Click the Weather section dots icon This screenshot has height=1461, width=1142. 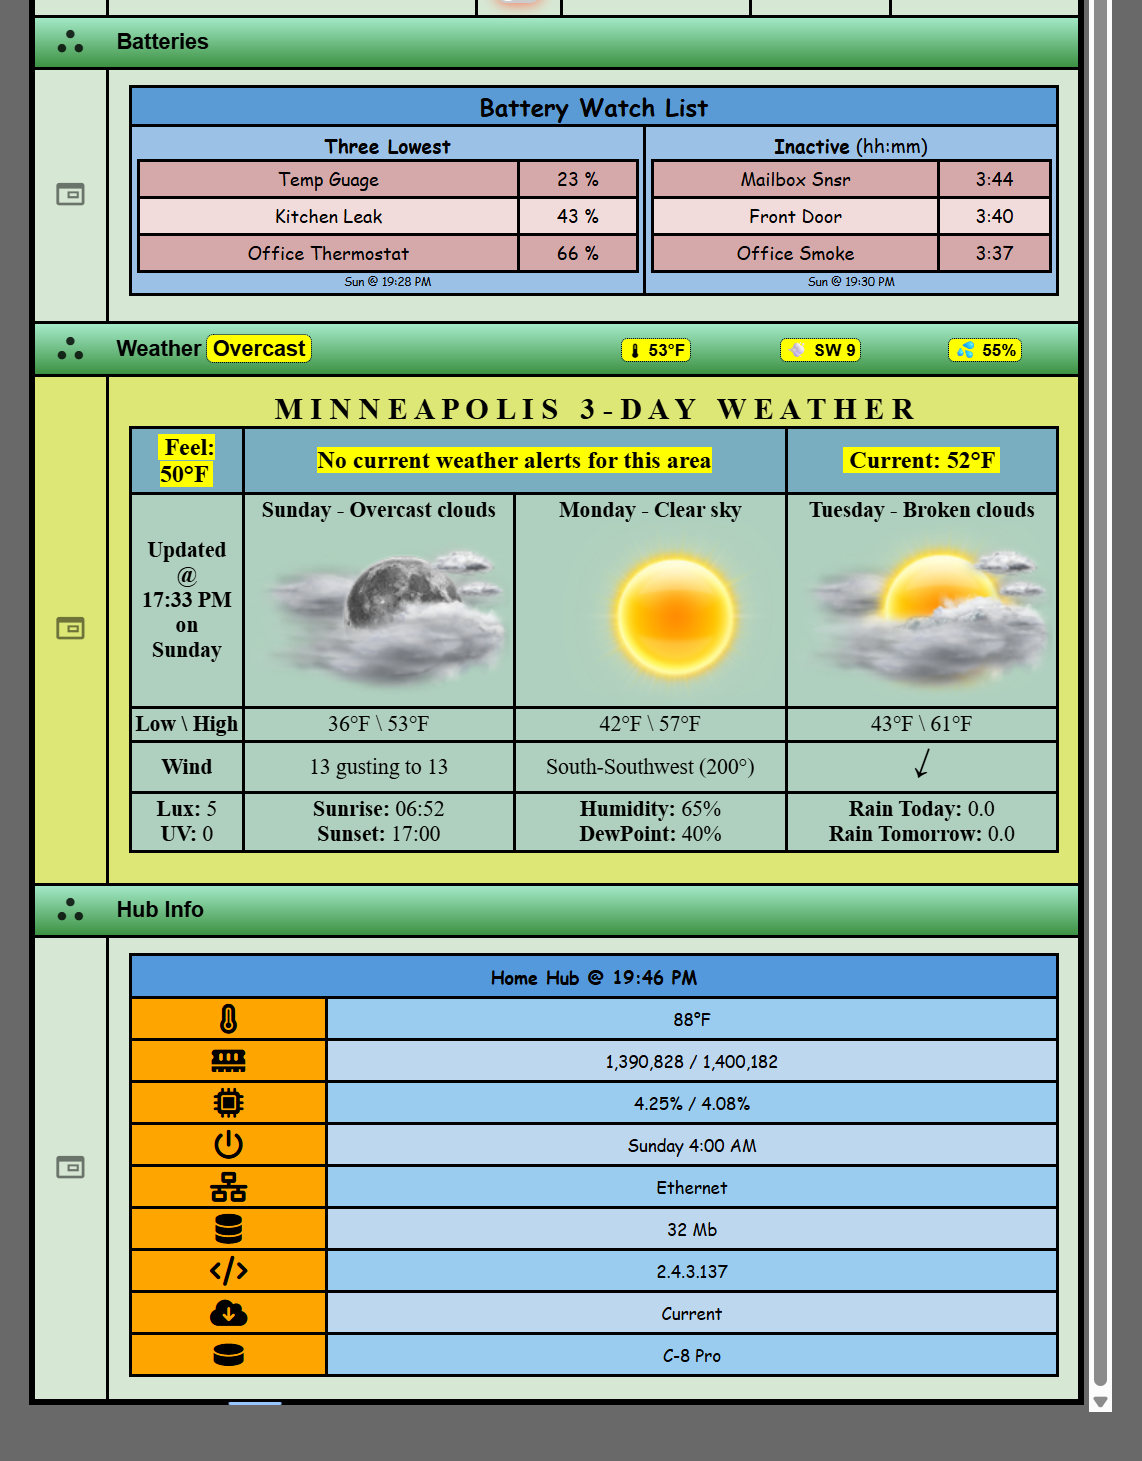pyautogui.click(x=70, y=349)
